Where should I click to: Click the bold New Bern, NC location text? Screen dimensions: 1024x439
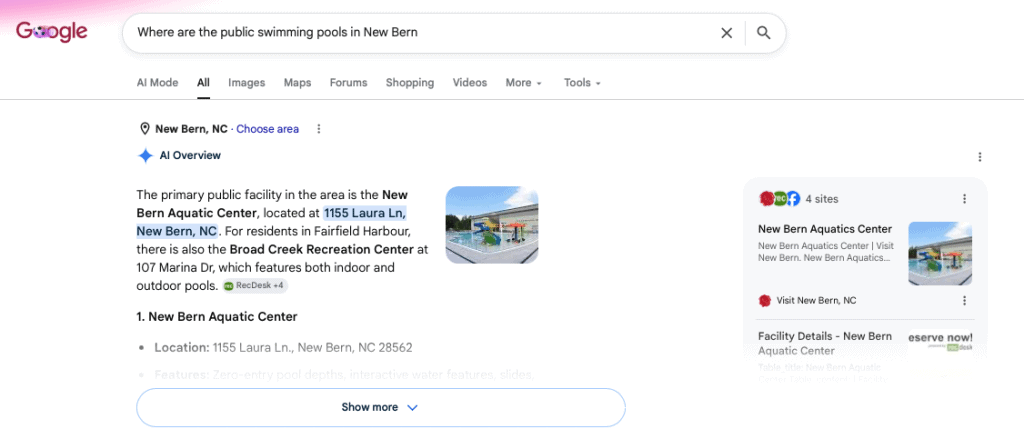click(191, 129)
